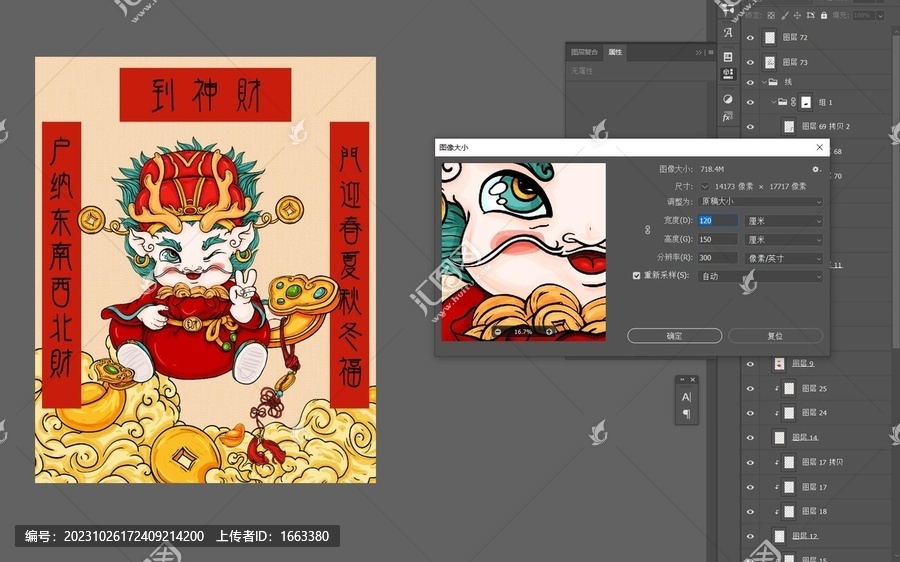Click the character A icon in small floating panel
This screenshot has height=562, width=900.
[686, 397]
